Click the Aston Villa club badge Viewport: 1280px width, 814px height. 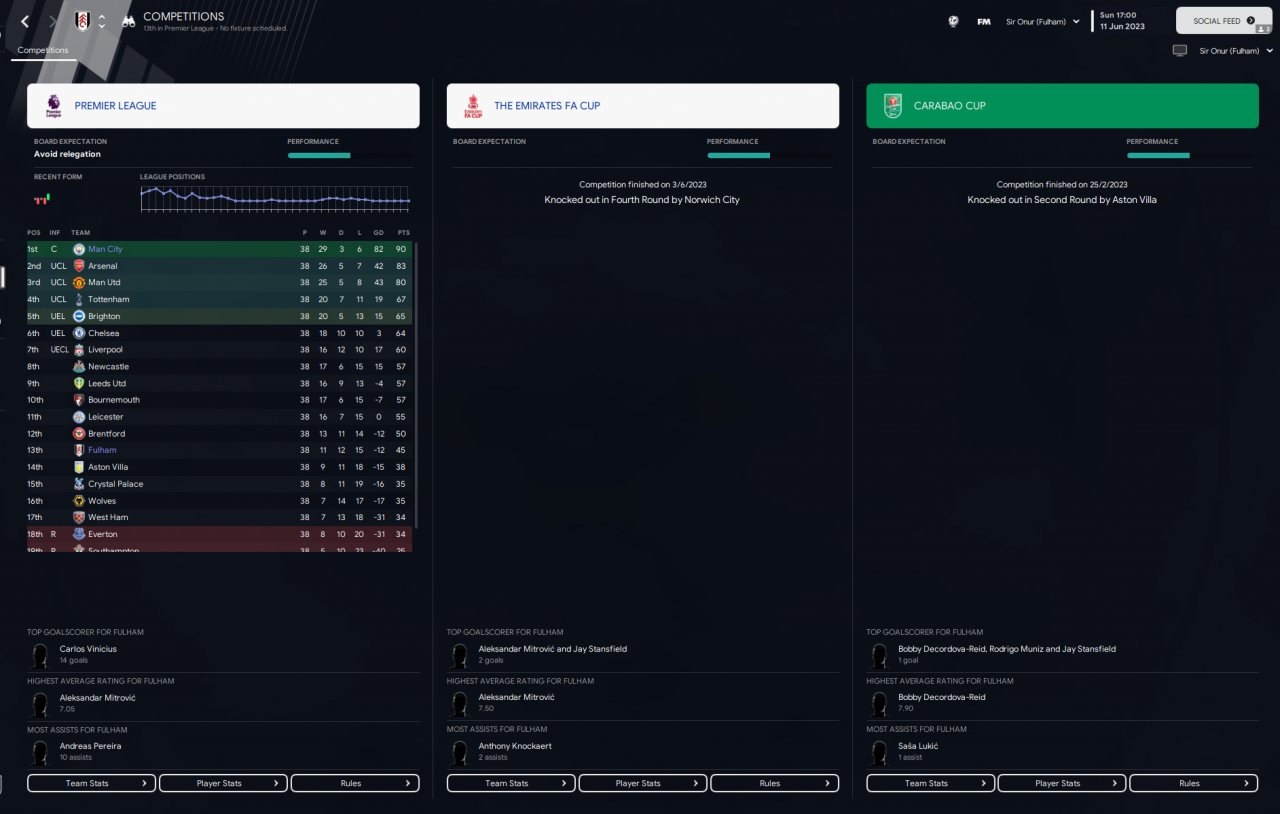(x=79, y=467)
